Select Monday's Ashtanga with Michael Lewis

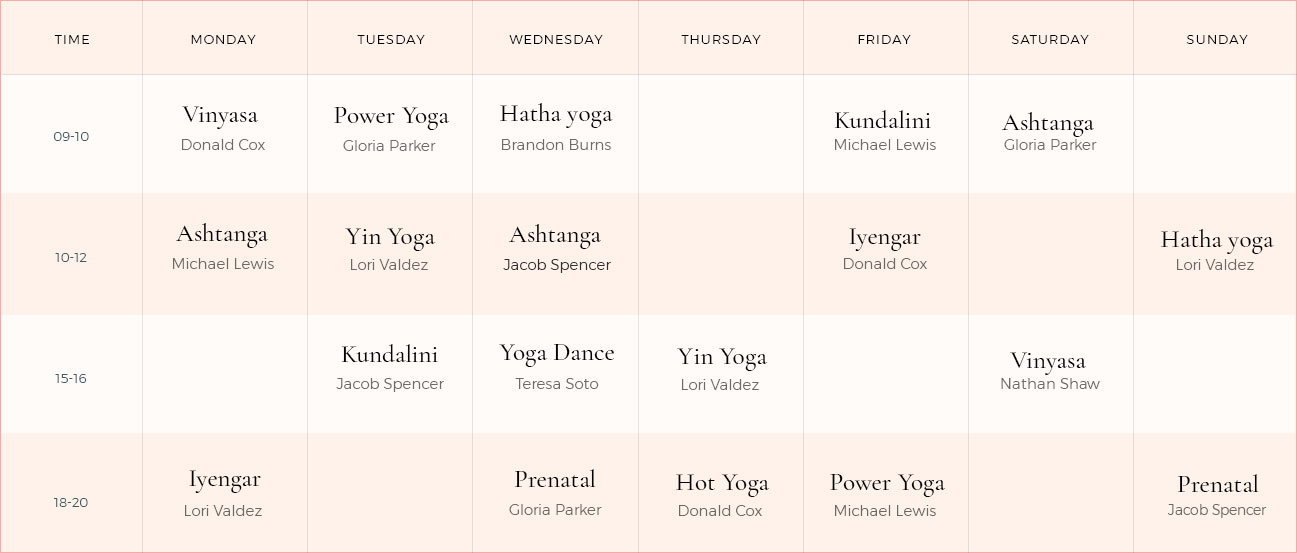pyautogui.click(x=222, y=235)
